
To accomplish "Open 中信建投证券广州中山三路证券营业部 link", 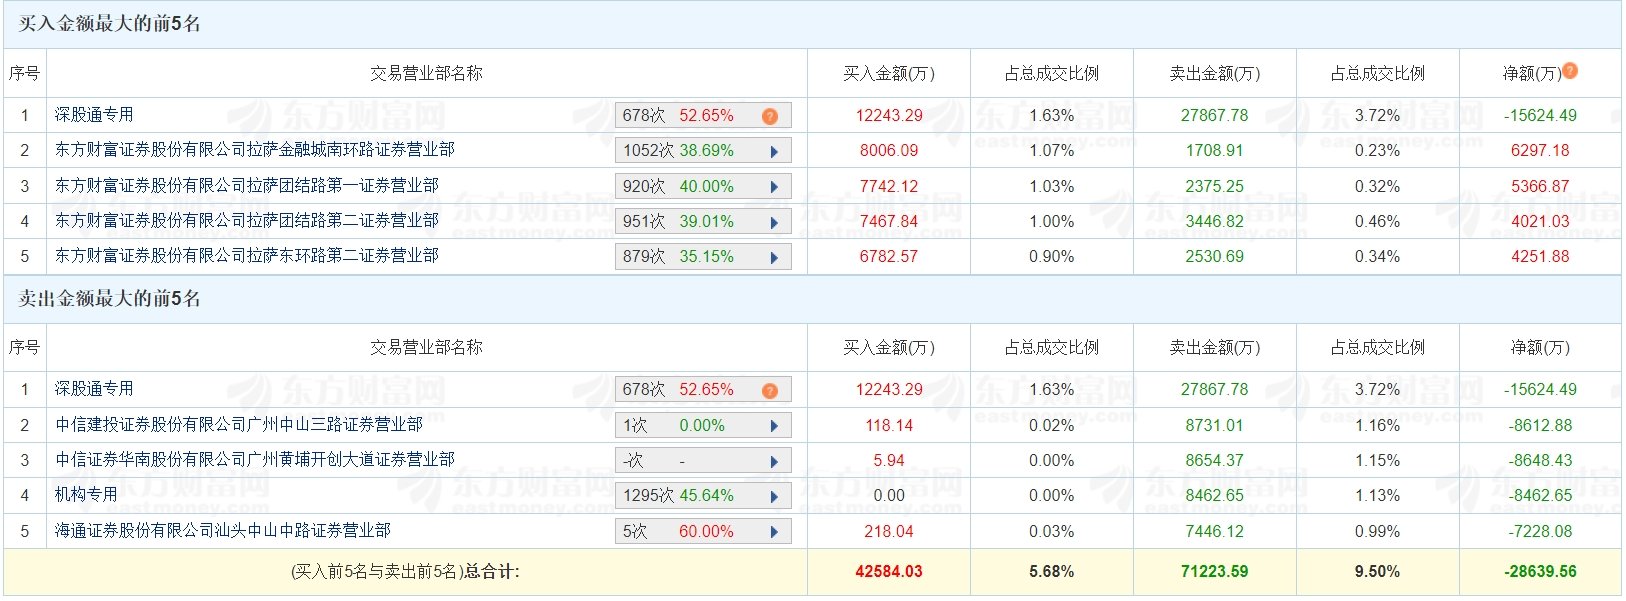I will (239, 425).
